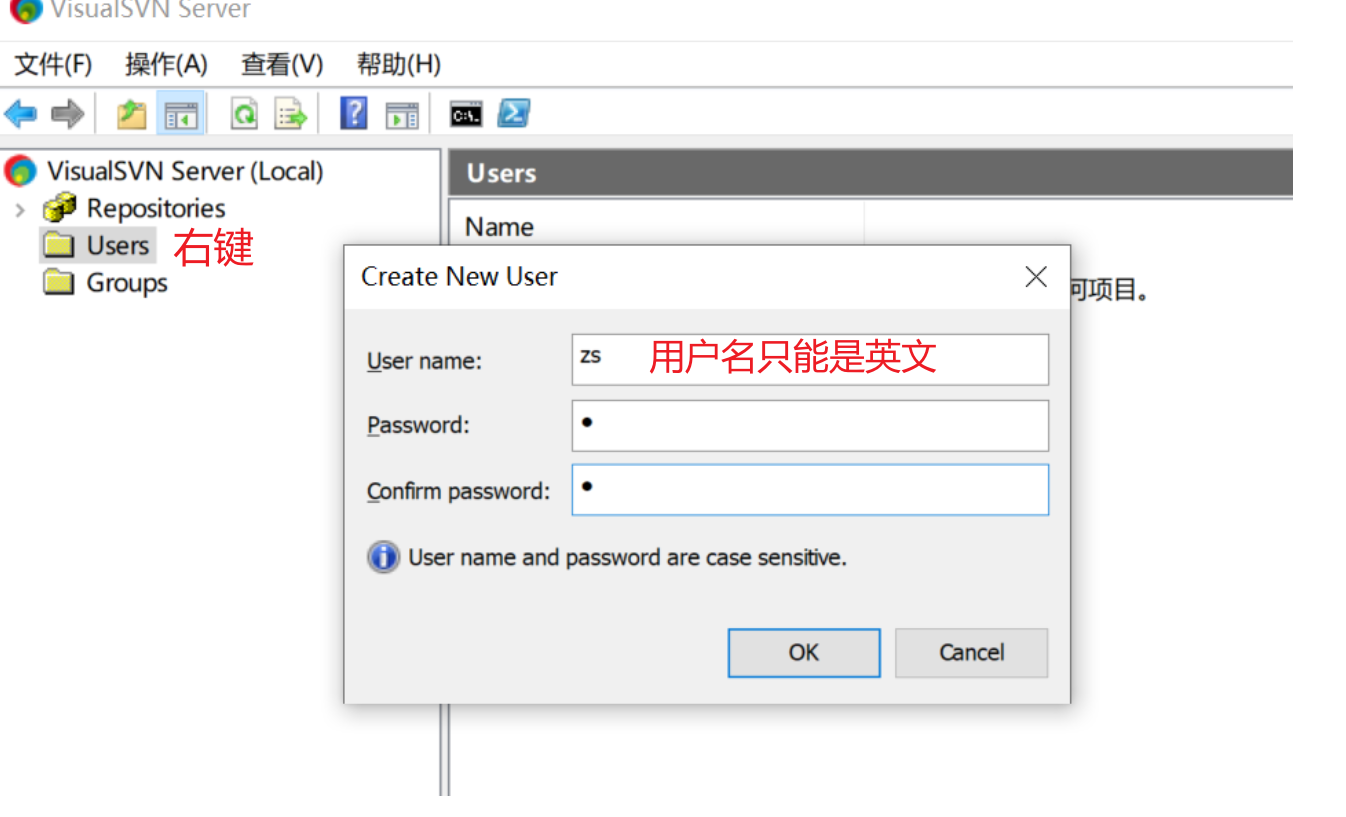The image size is (1346, 817).
Task: Open the 操作(A) menu
Action: pyautogui.click(x=166, y=65)
